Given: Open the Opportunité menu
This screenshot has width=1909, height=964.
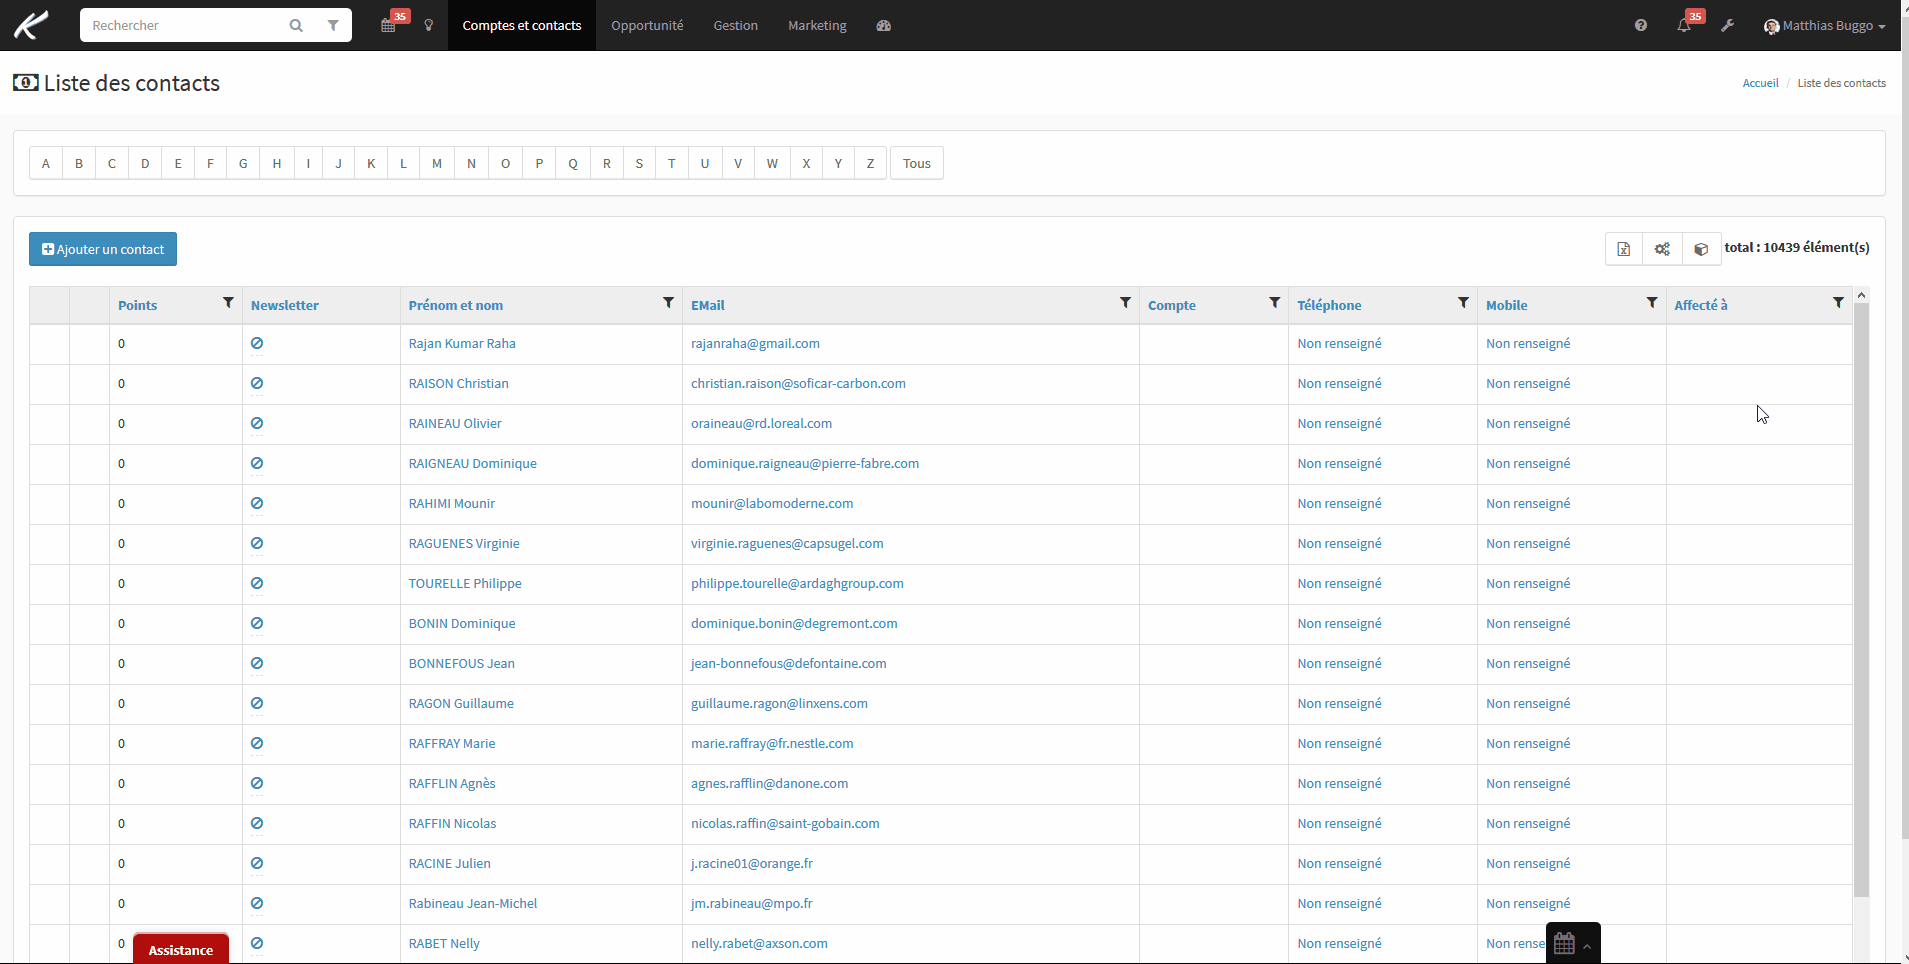Looking at the screenshot, I should coord(647,25).
